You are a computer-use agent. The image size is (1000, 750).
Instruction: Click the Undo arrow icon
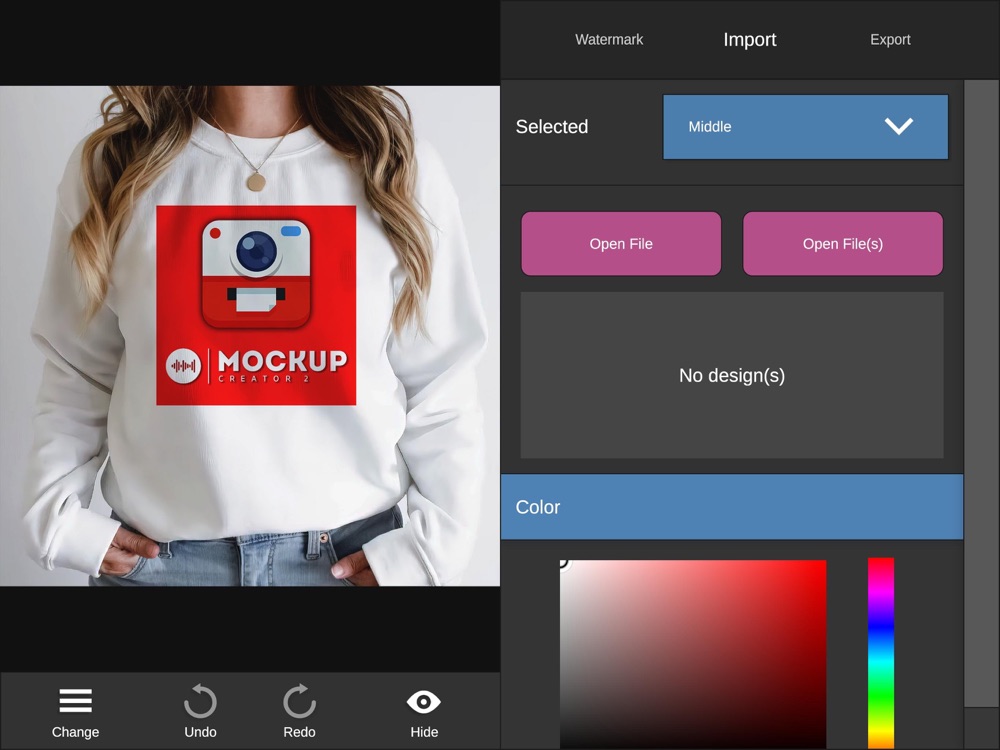click(x=200, y=701)
